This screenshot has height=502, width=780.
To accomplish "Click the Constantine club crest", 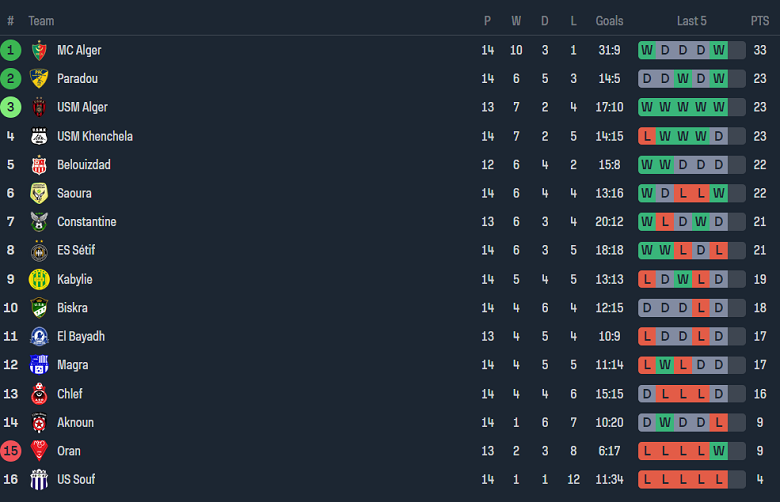I will click(x=39, y=222).
